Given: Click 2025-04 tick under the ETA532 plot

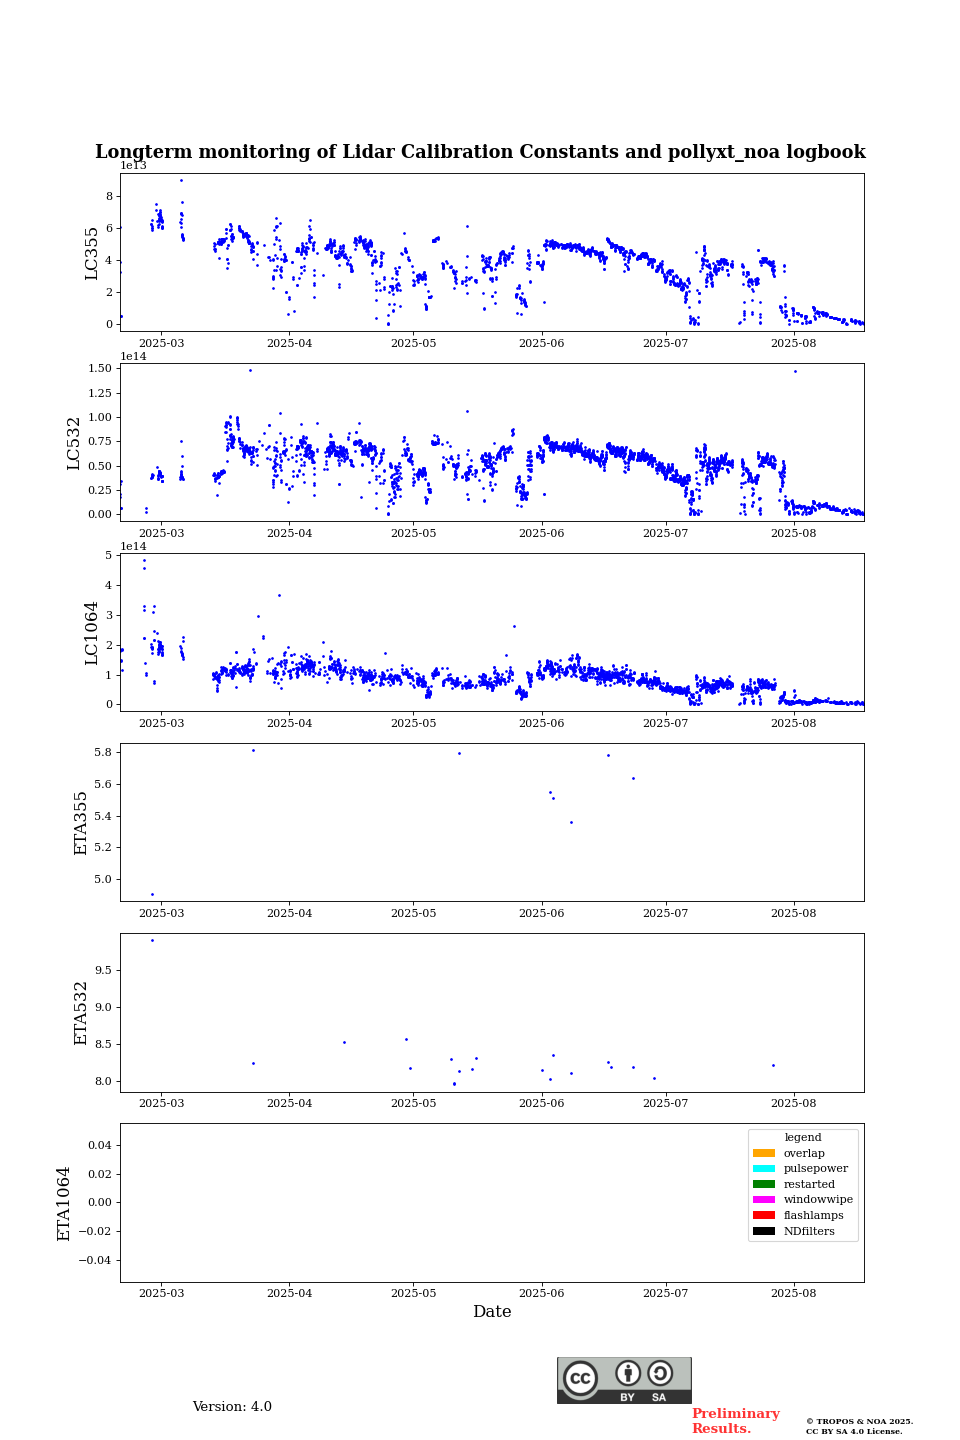Looking at the screenshot, I should click(x=289, y=1103).
